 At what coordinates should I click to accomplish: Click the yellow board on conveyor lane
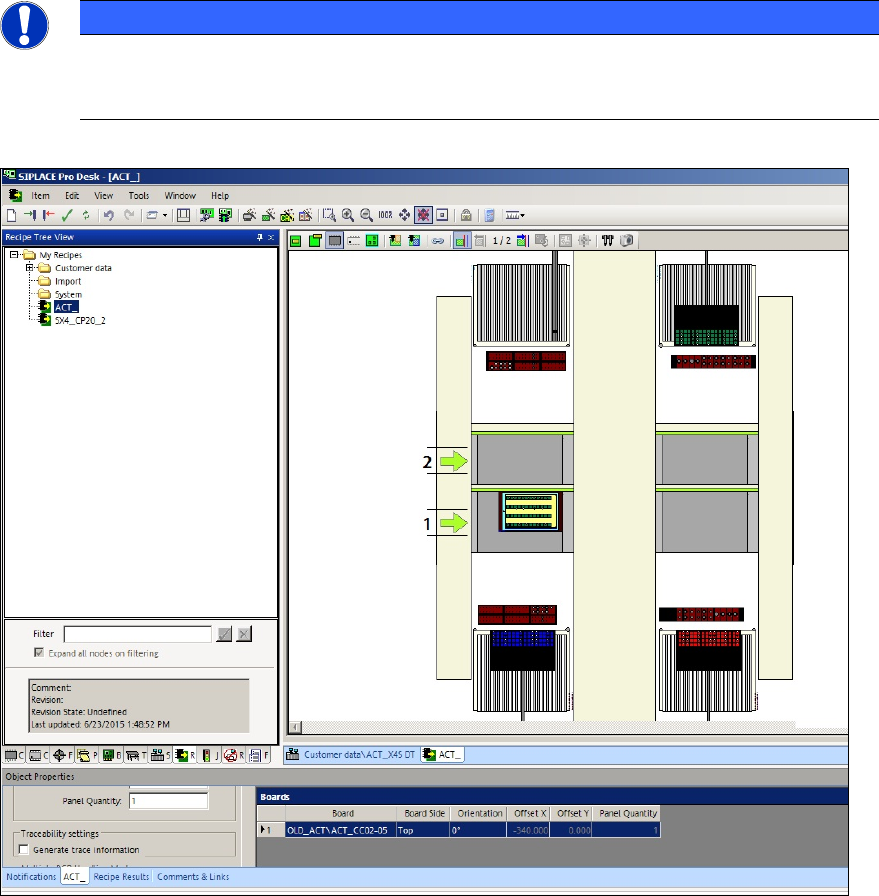click(x=530, y=511)
